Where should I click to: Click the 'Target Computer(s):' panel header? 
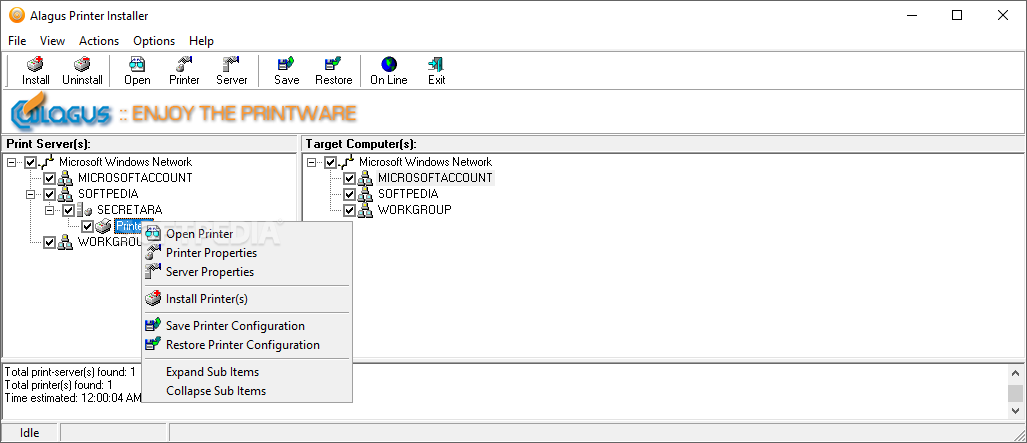click(663, 144)
